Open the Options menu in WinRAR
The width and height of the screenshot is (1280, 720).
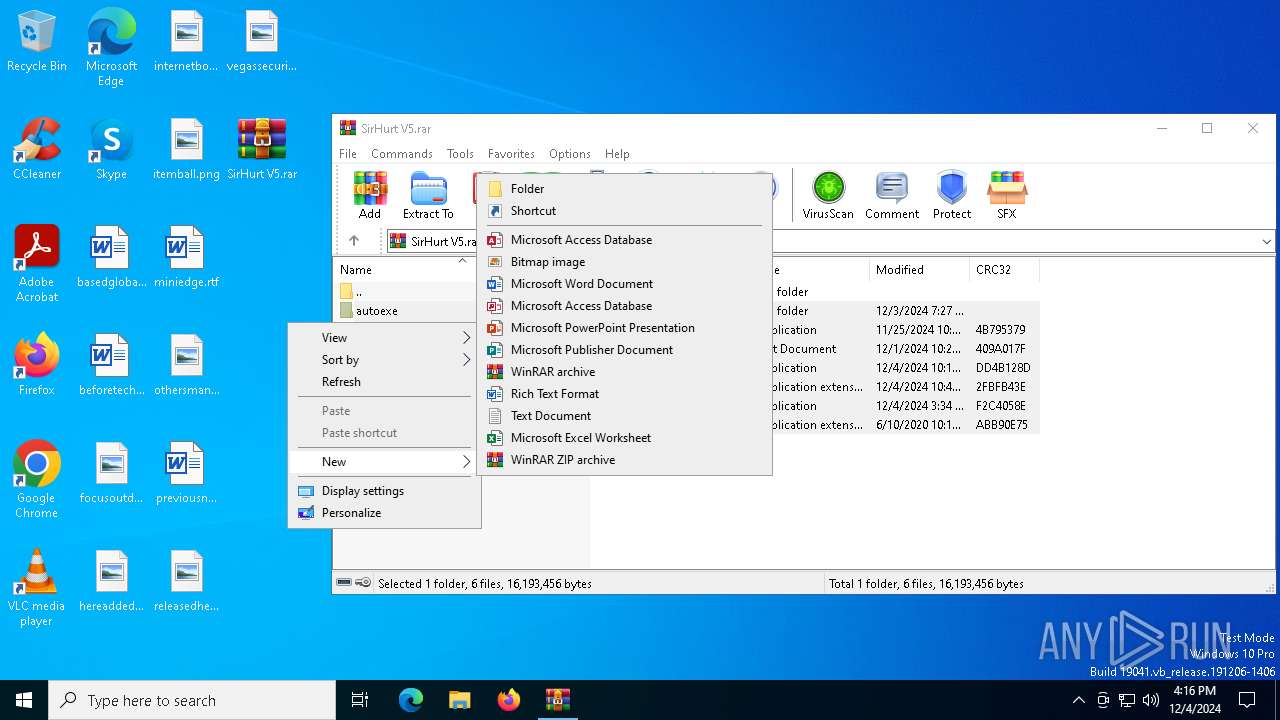coord(570,154)
